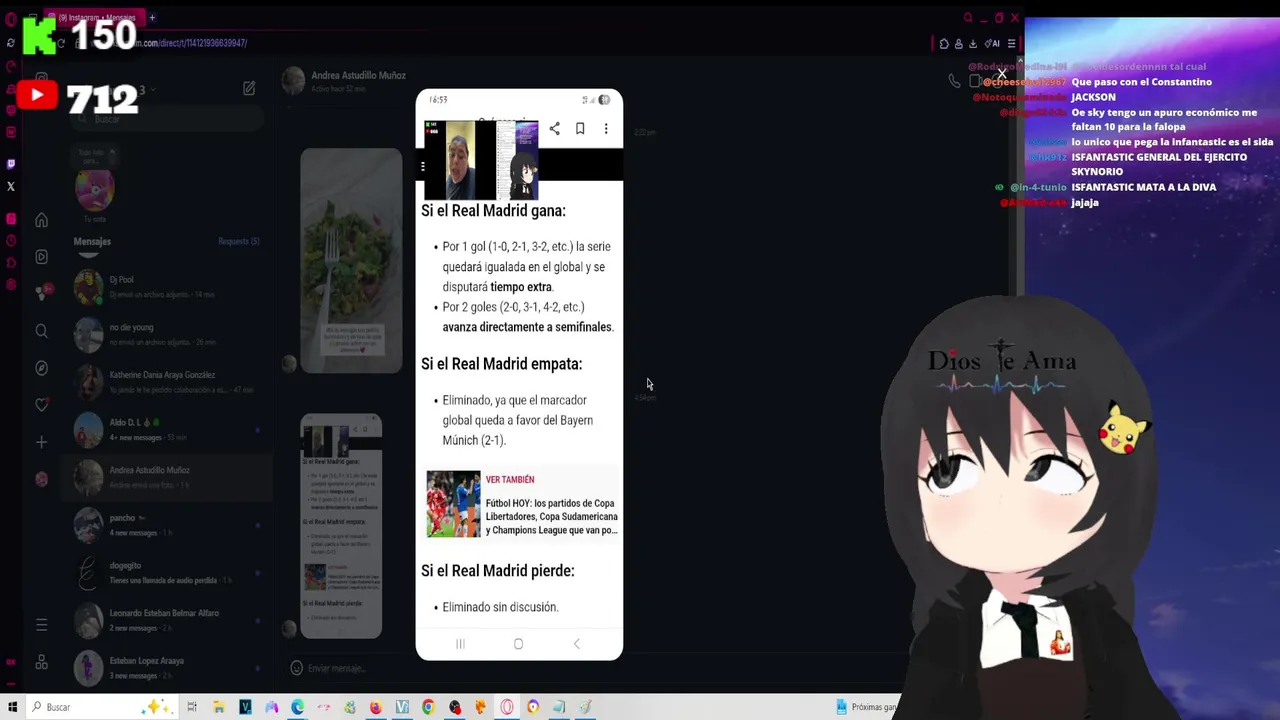Open Leonardo Esteban Belmar Alfaro chat
1280x720 pixels.
pyautogui.click(x=167, y=620)
